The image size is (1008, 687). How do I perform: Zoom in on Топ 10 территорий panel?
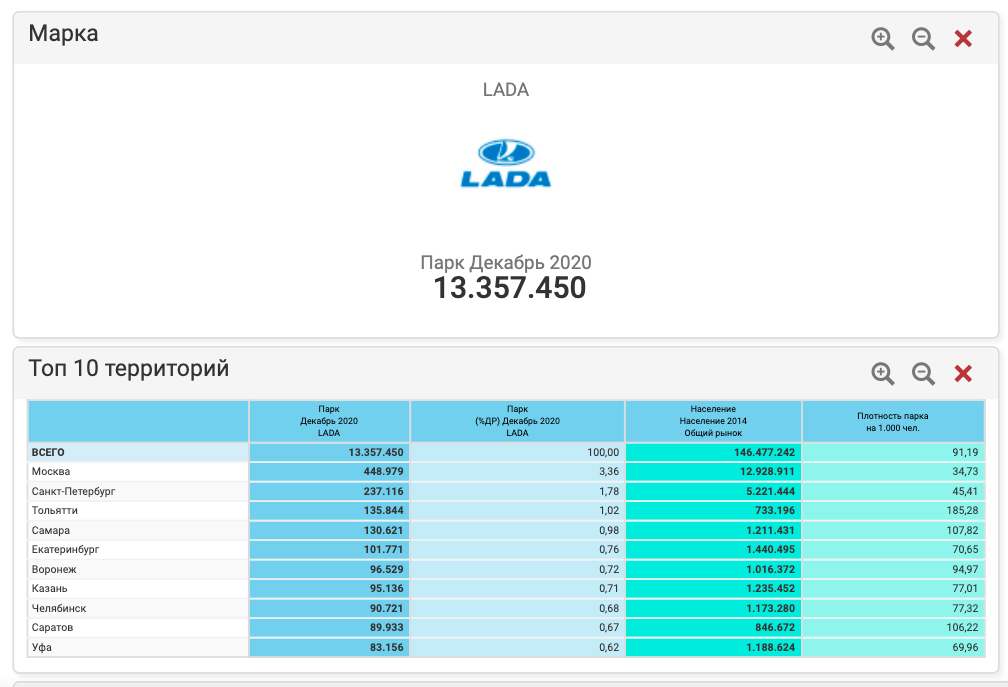(882, 373)
